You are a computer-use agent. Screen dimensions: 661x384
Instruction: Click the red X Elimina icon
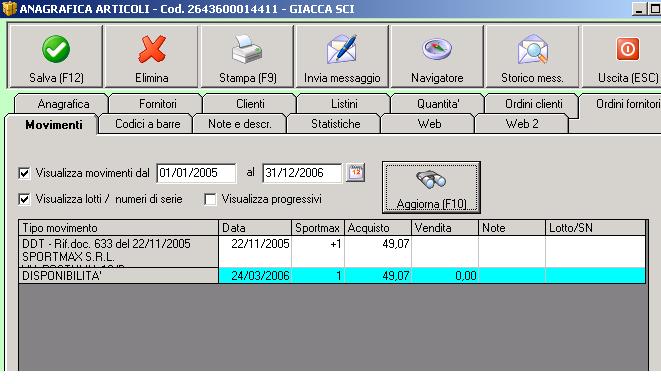click(151, 49)
